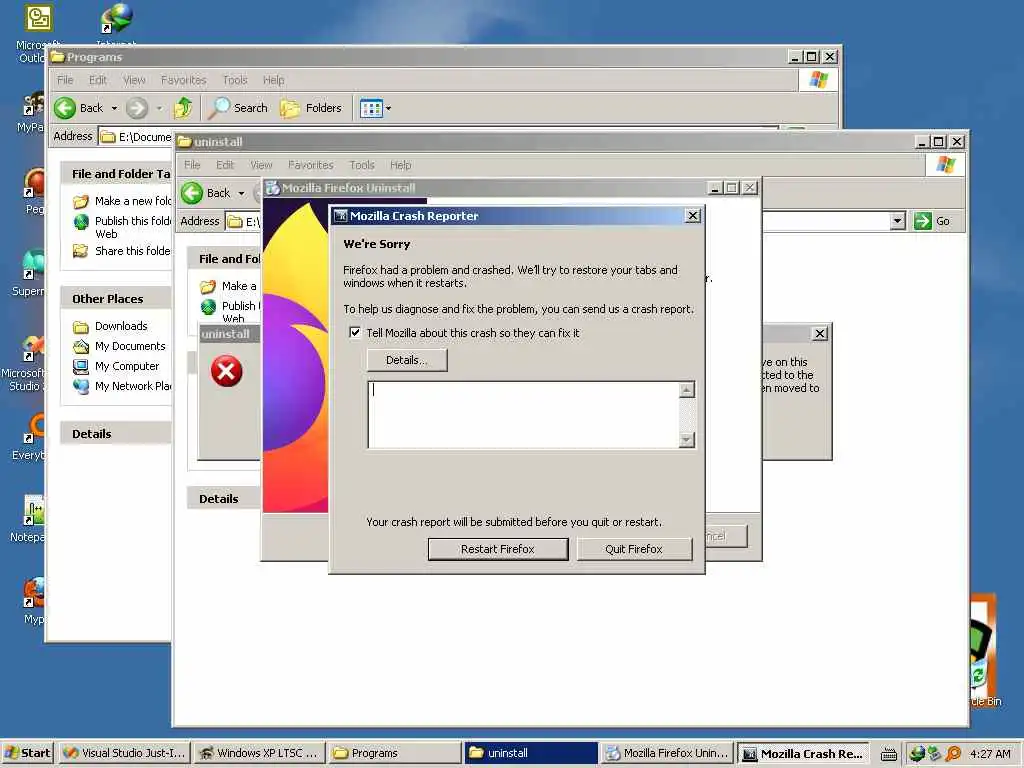This screenshot has height=768, width=1024.
Task: Close the uninstall error dialog
Action: [x=820, y=334]
